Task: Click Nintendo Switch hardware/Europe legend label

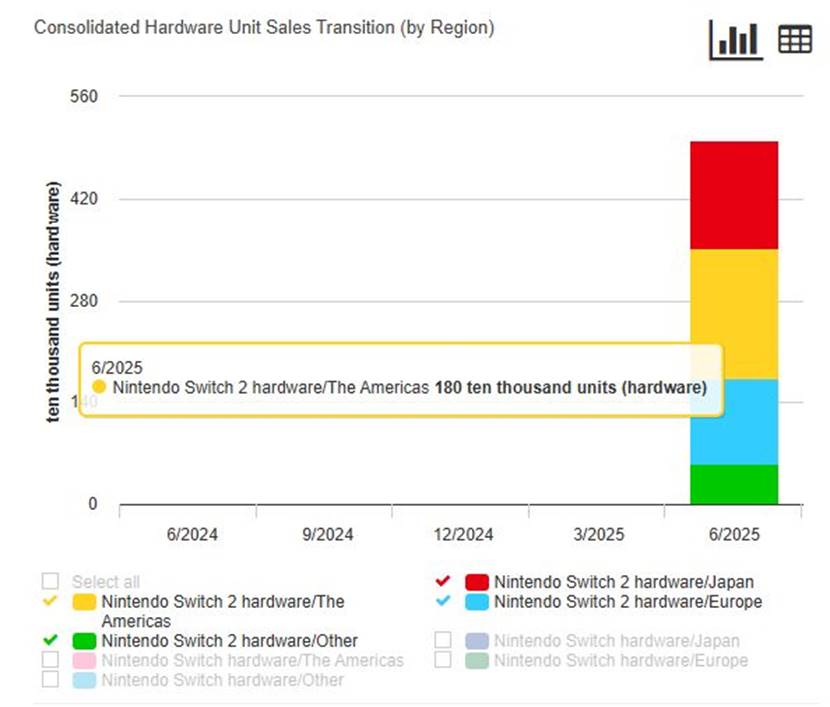Action: click(621, 660)
